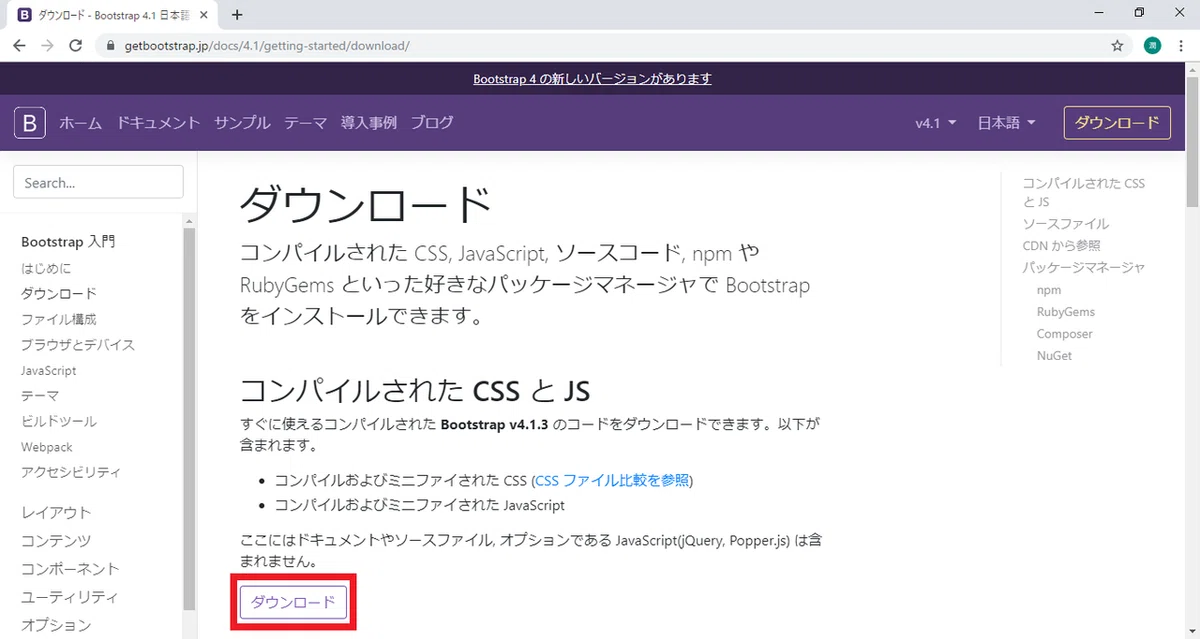Image resolution: width=1200 pixels, height=639 pixels.
Task: Jump to Composer in page contents
Action: click(1065, 334)
